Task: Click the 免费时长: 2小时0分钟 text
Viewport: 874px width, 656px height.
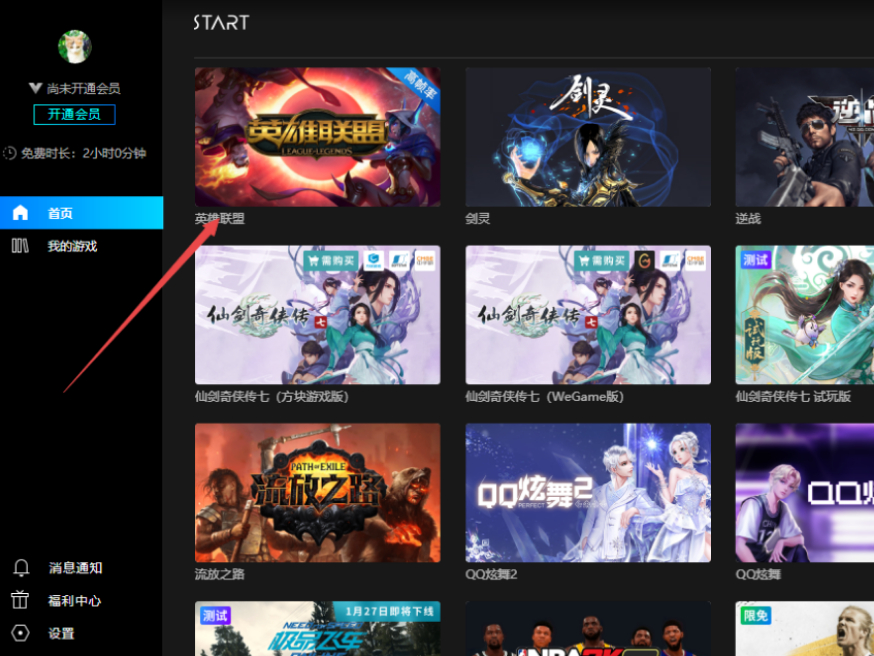Action: pos(84,153)
